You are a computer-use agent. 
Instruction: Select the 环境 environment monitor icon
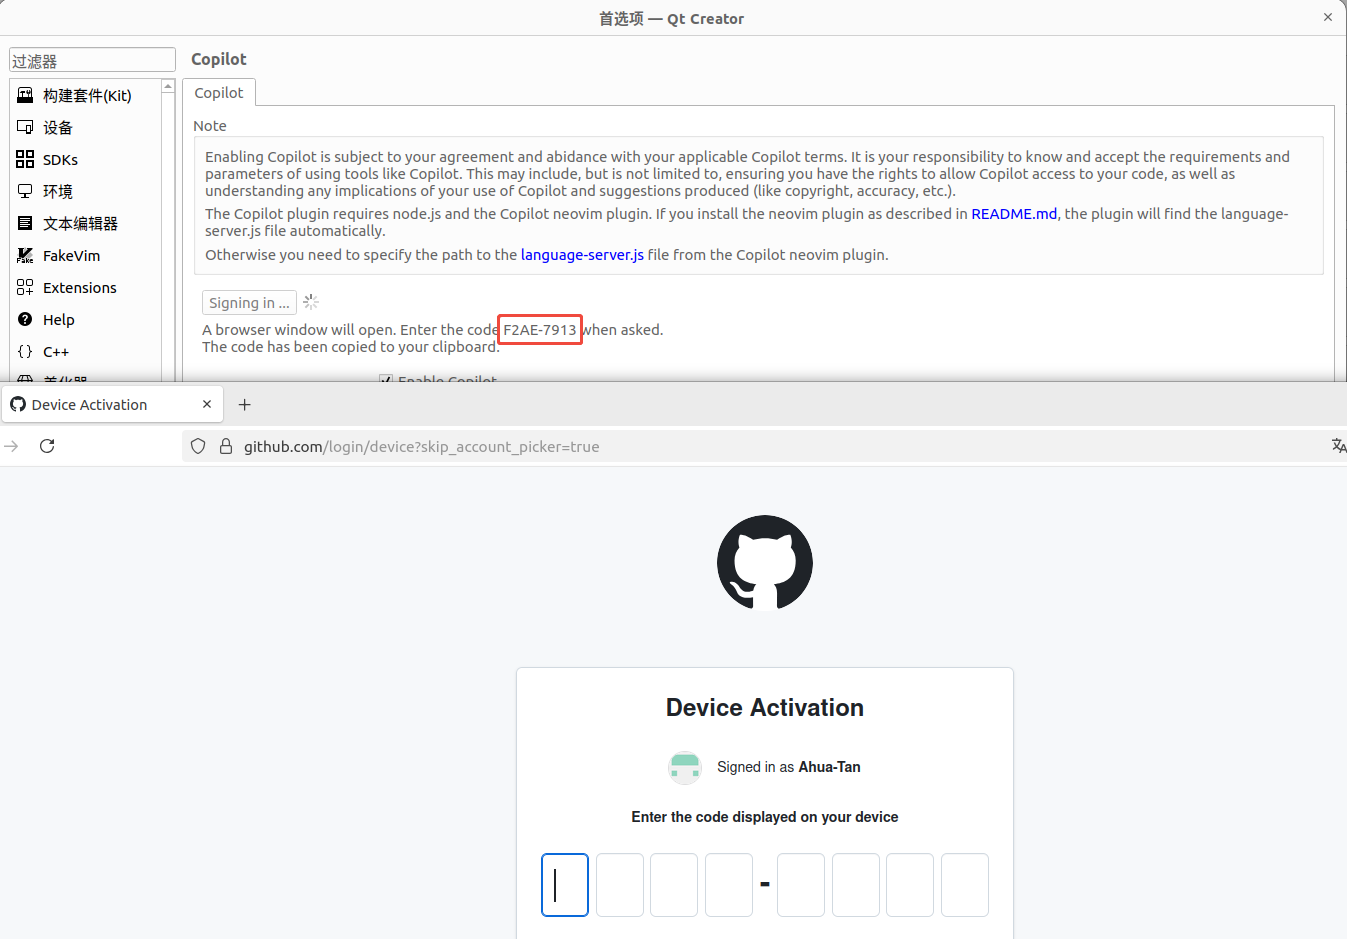(x=25, y=191)
